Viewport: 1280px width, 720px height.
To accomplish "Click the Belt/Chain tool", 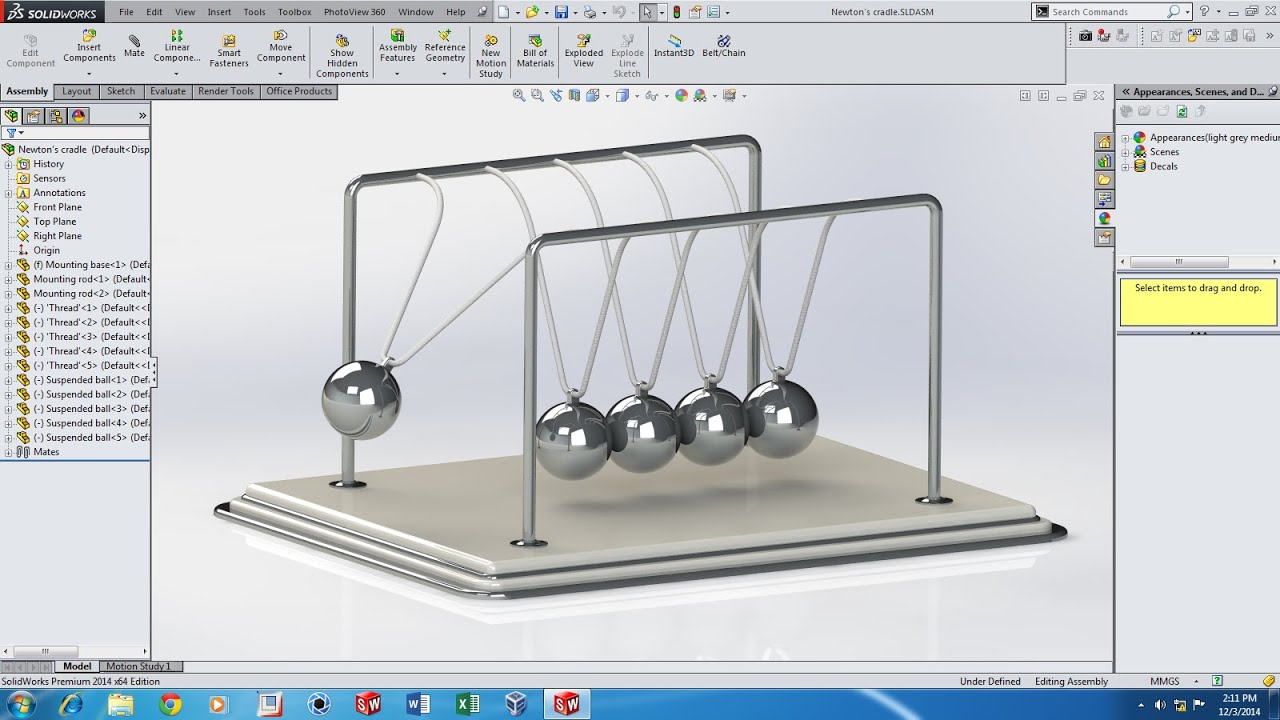I will [x=724, y=46].
